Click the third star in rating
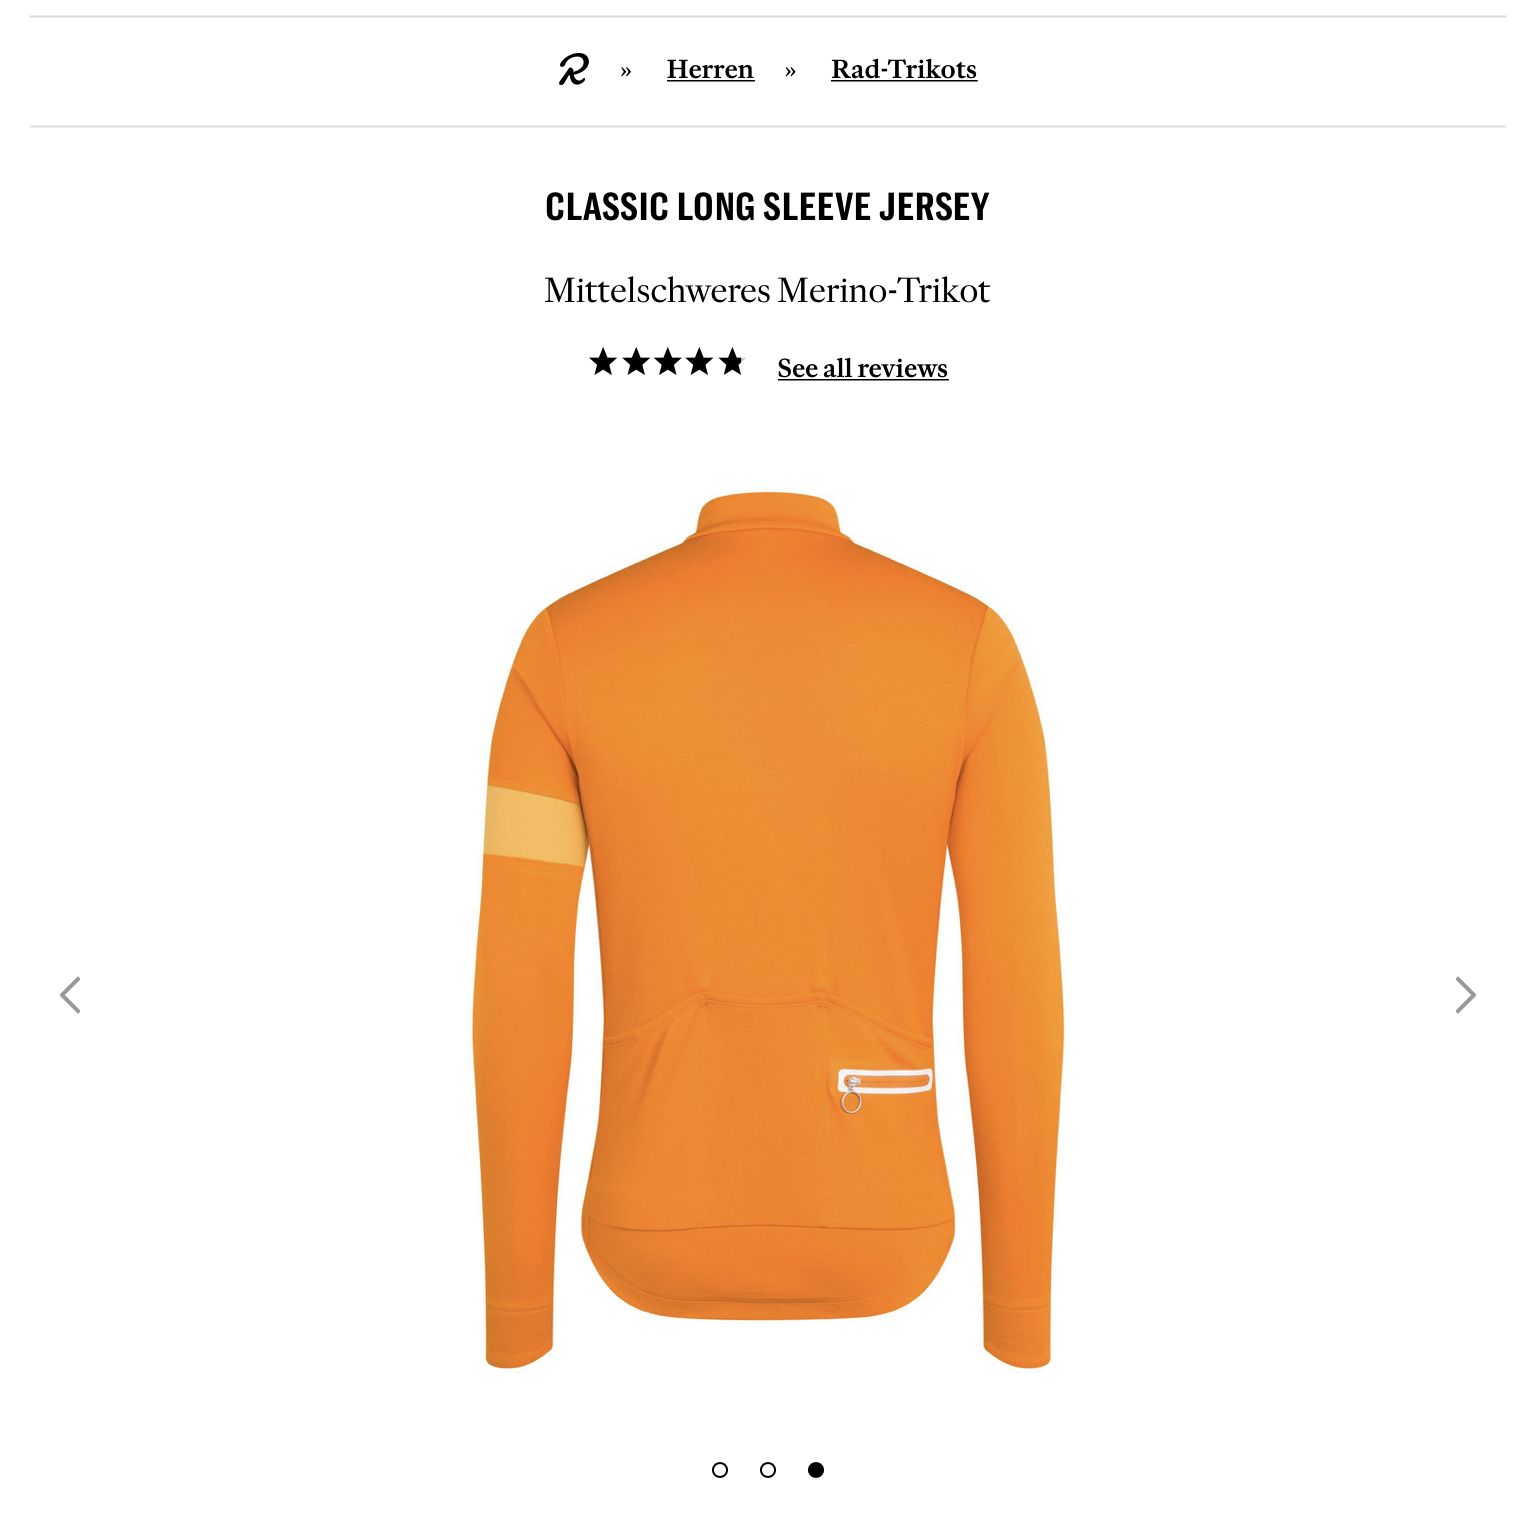This screenshot has width=1536, height=1524. 668,362
